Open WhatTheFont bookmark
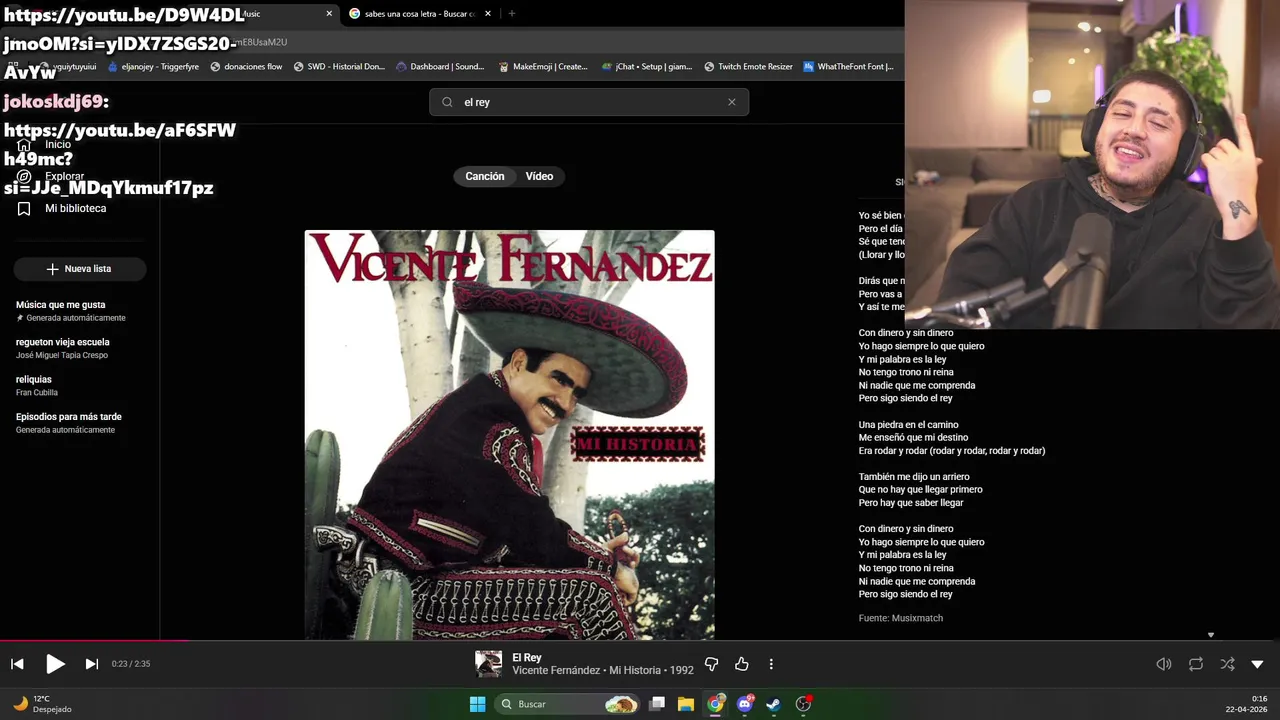Screen dimensions: 1280x720 coord(848,67)
